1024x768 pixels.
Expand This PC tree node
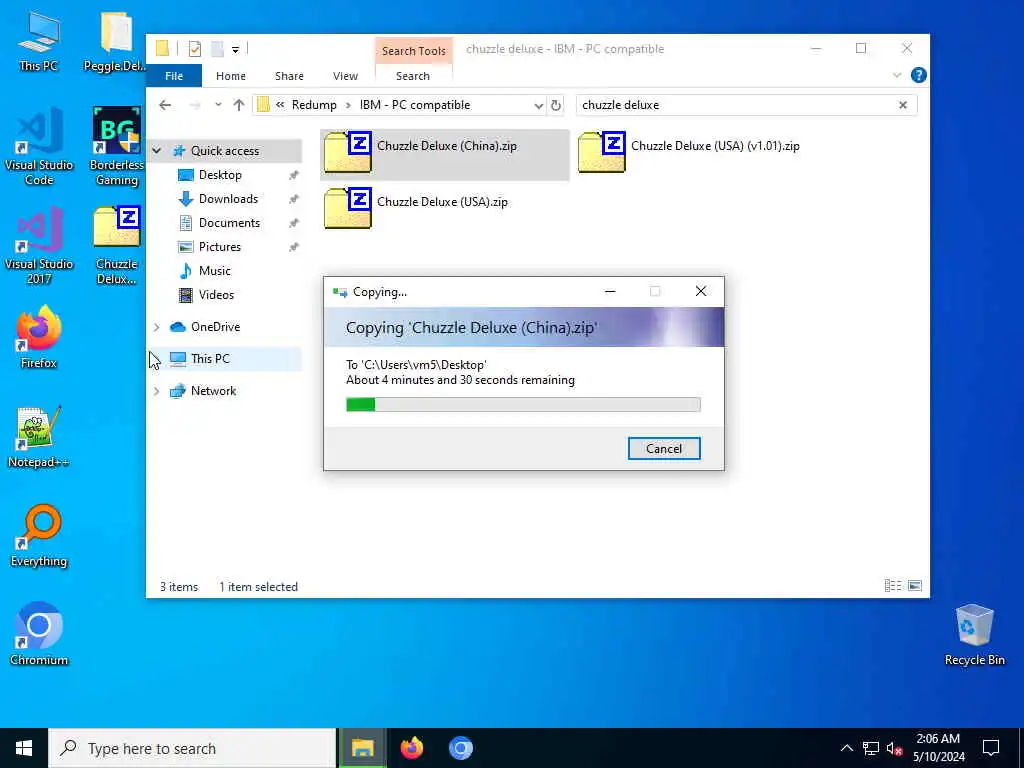tap(157, 359)
